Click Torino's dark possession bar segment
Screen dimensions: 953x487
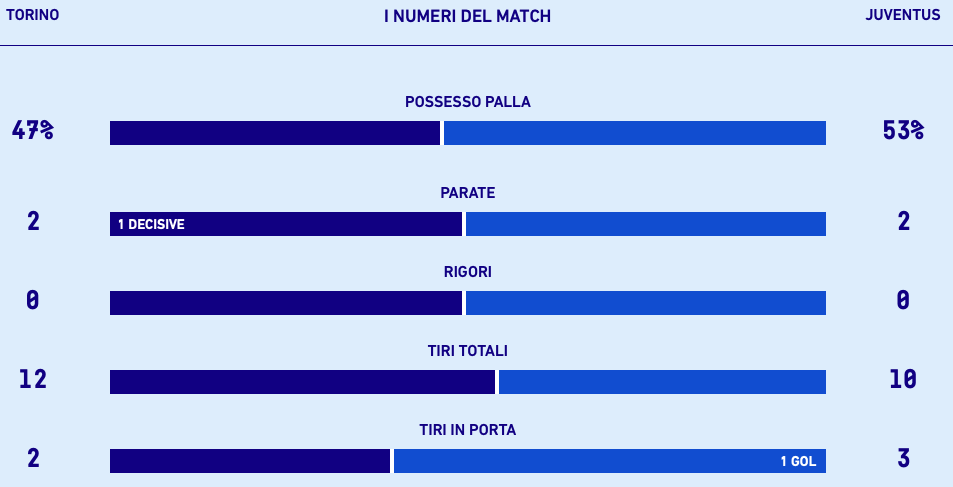point(275,133)
